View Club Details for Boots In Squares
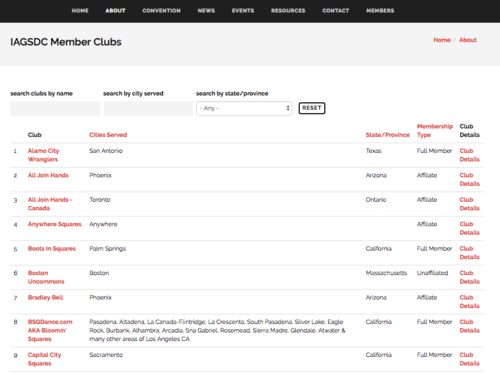 pyautogui.click(x=469, y=253)
